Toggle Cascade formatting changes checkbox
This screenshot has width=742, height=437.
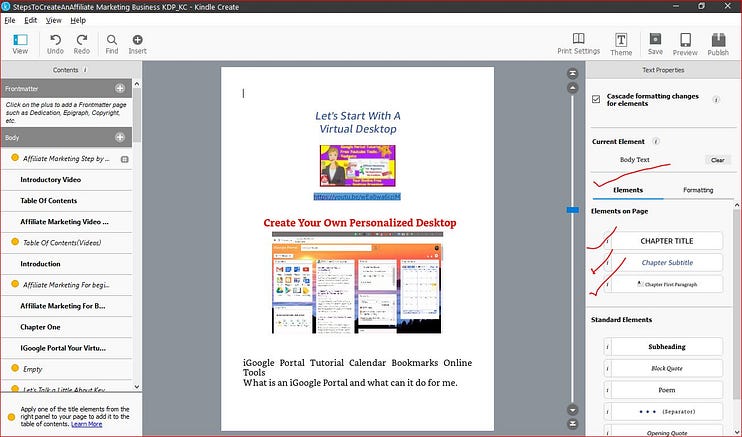tap(596, 99)
